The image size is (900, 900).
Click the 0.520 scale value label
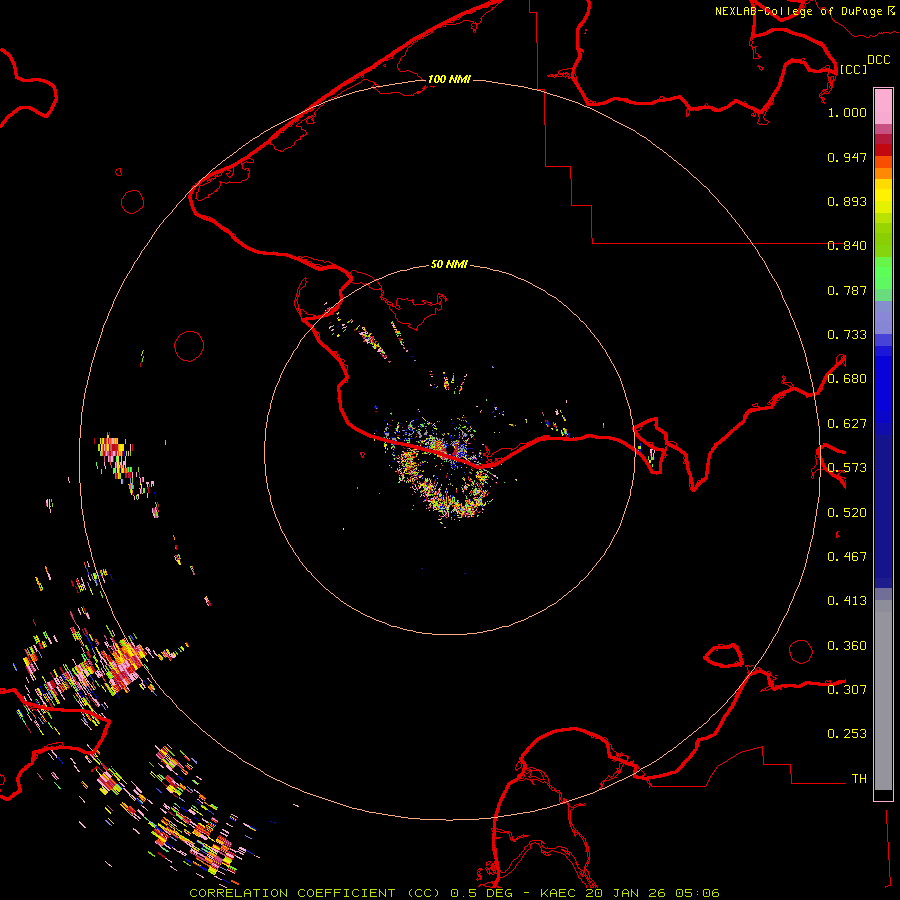(x=847, y=513)
